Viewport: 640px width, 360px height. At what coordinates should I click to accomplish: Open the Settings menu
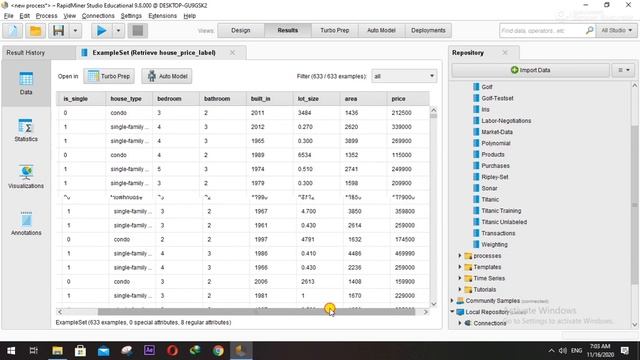(131, 16)
